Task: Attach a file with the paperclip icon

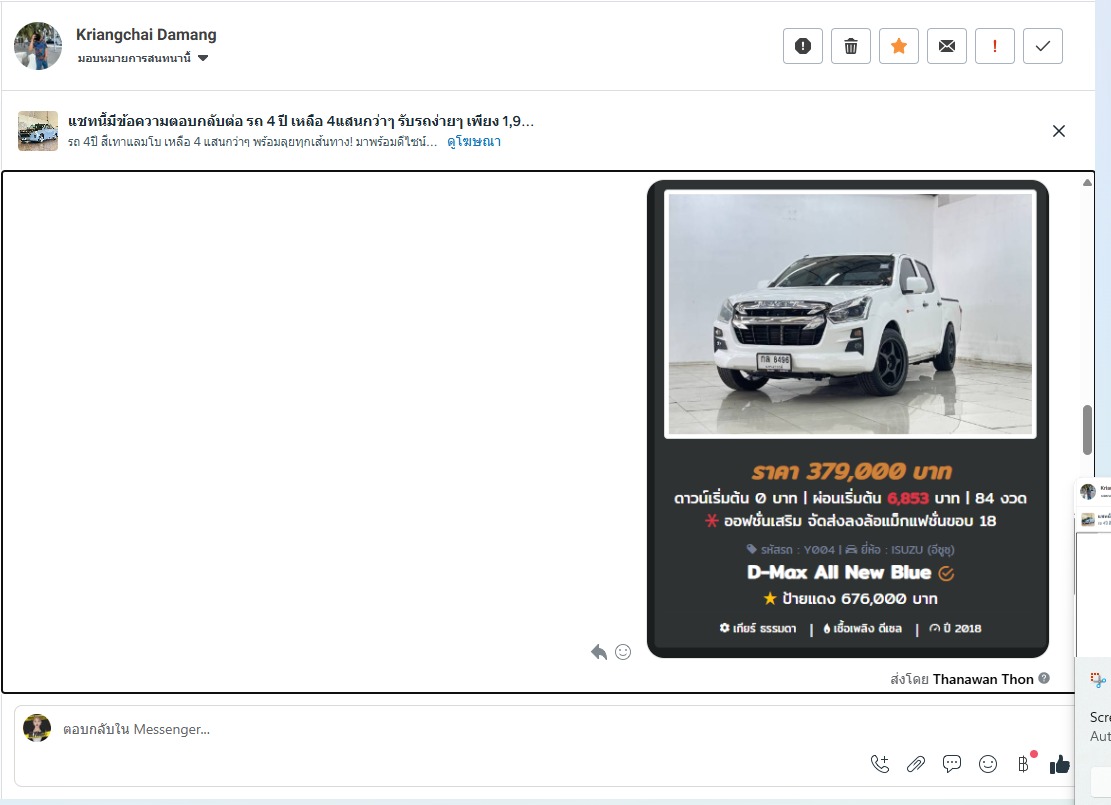Action: tap(915, 764)
